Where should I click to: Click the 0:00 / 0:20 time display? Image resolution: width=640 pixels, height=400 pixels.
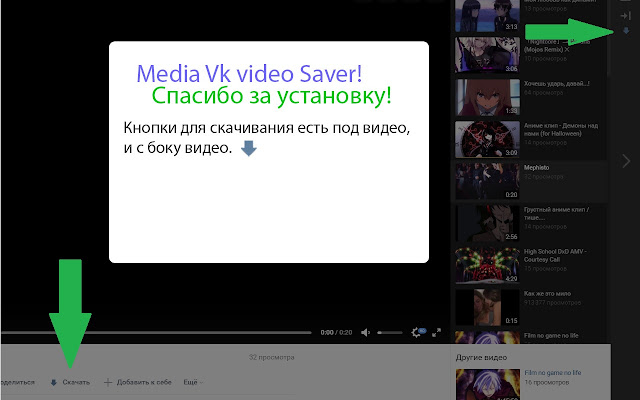click(336, 333)
